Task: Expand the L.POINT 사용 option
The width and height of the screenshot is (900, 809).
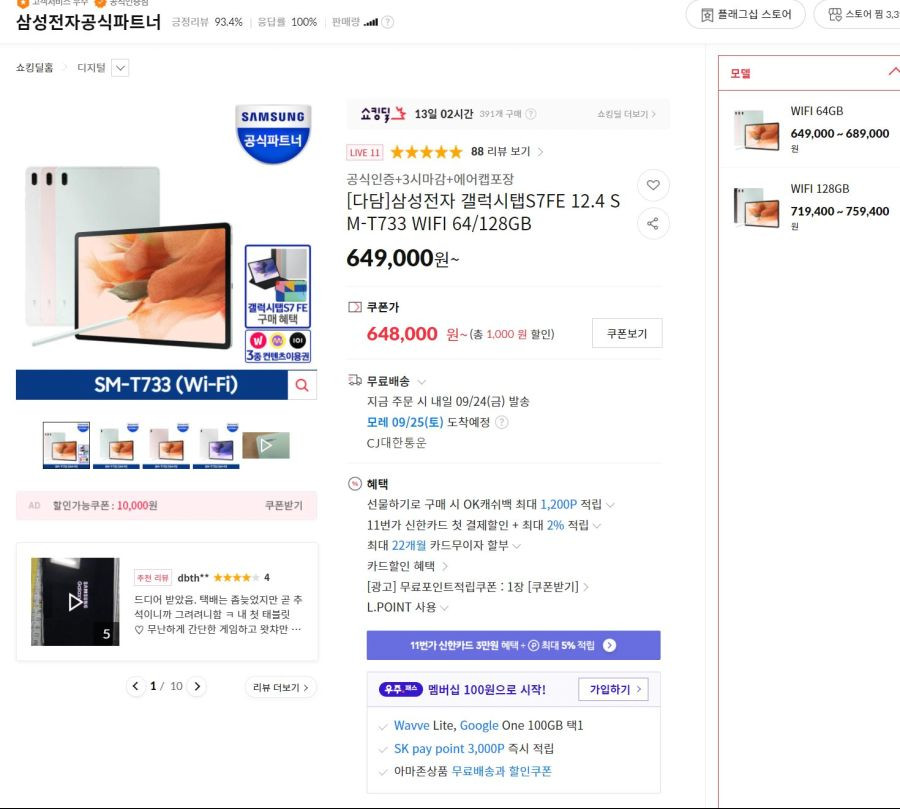Action: [x=444, y=607]
